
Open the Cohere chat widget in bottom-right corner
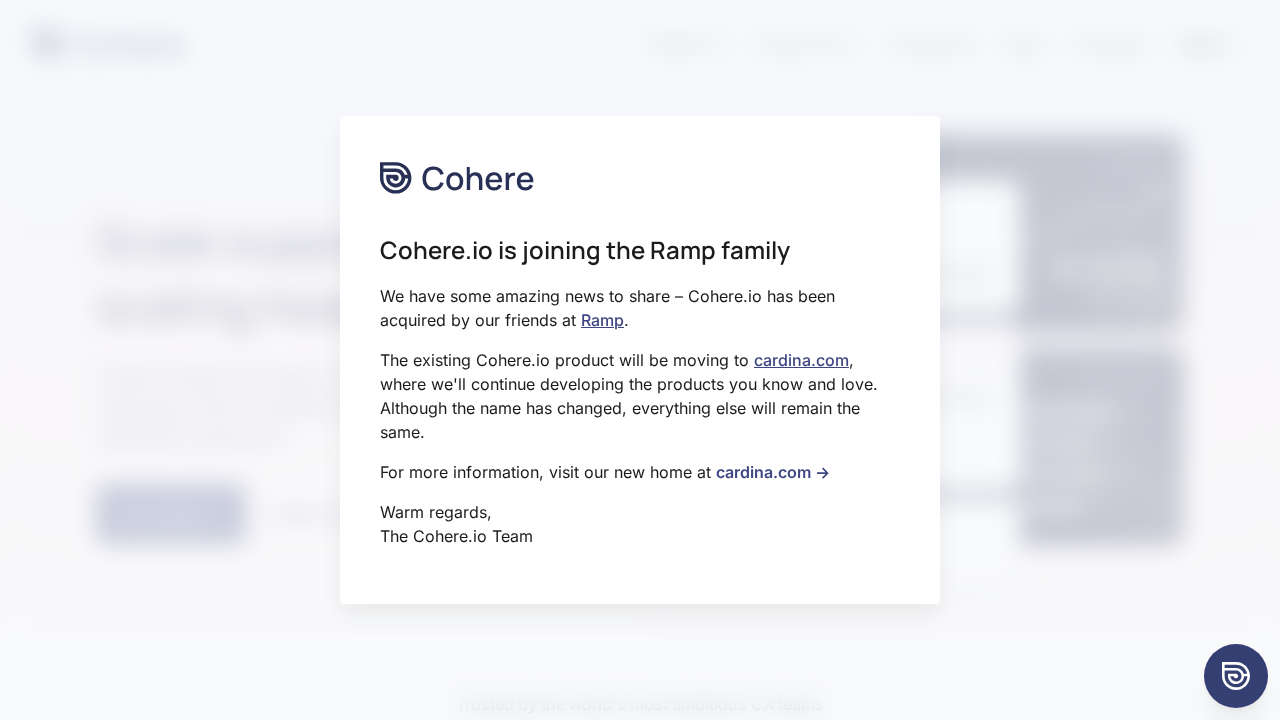point(1236,676)
